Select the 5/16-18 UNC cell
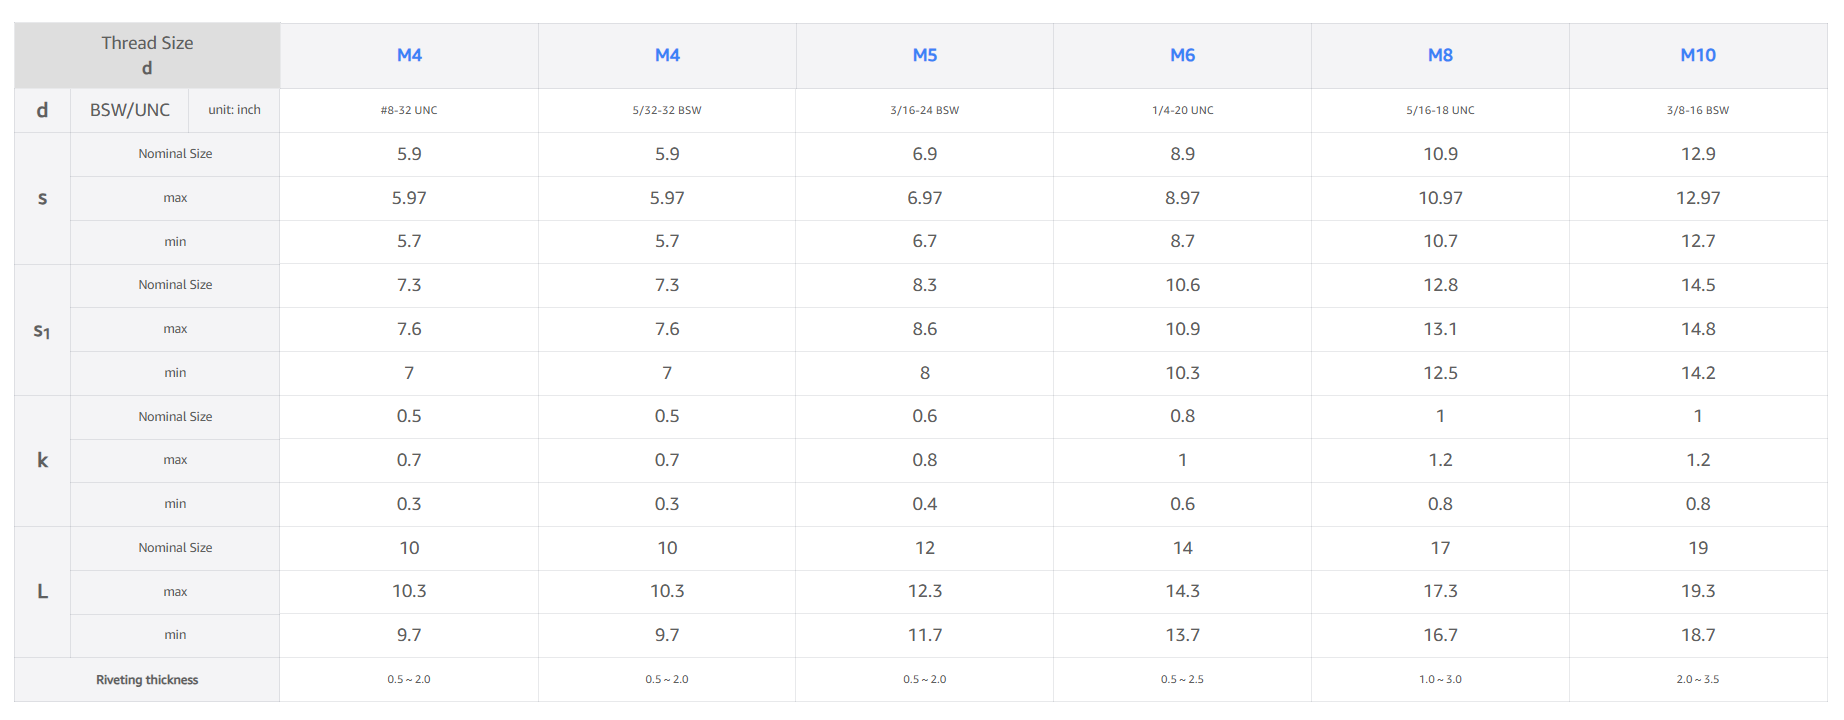1844x720 pixels. point(1440,110)
